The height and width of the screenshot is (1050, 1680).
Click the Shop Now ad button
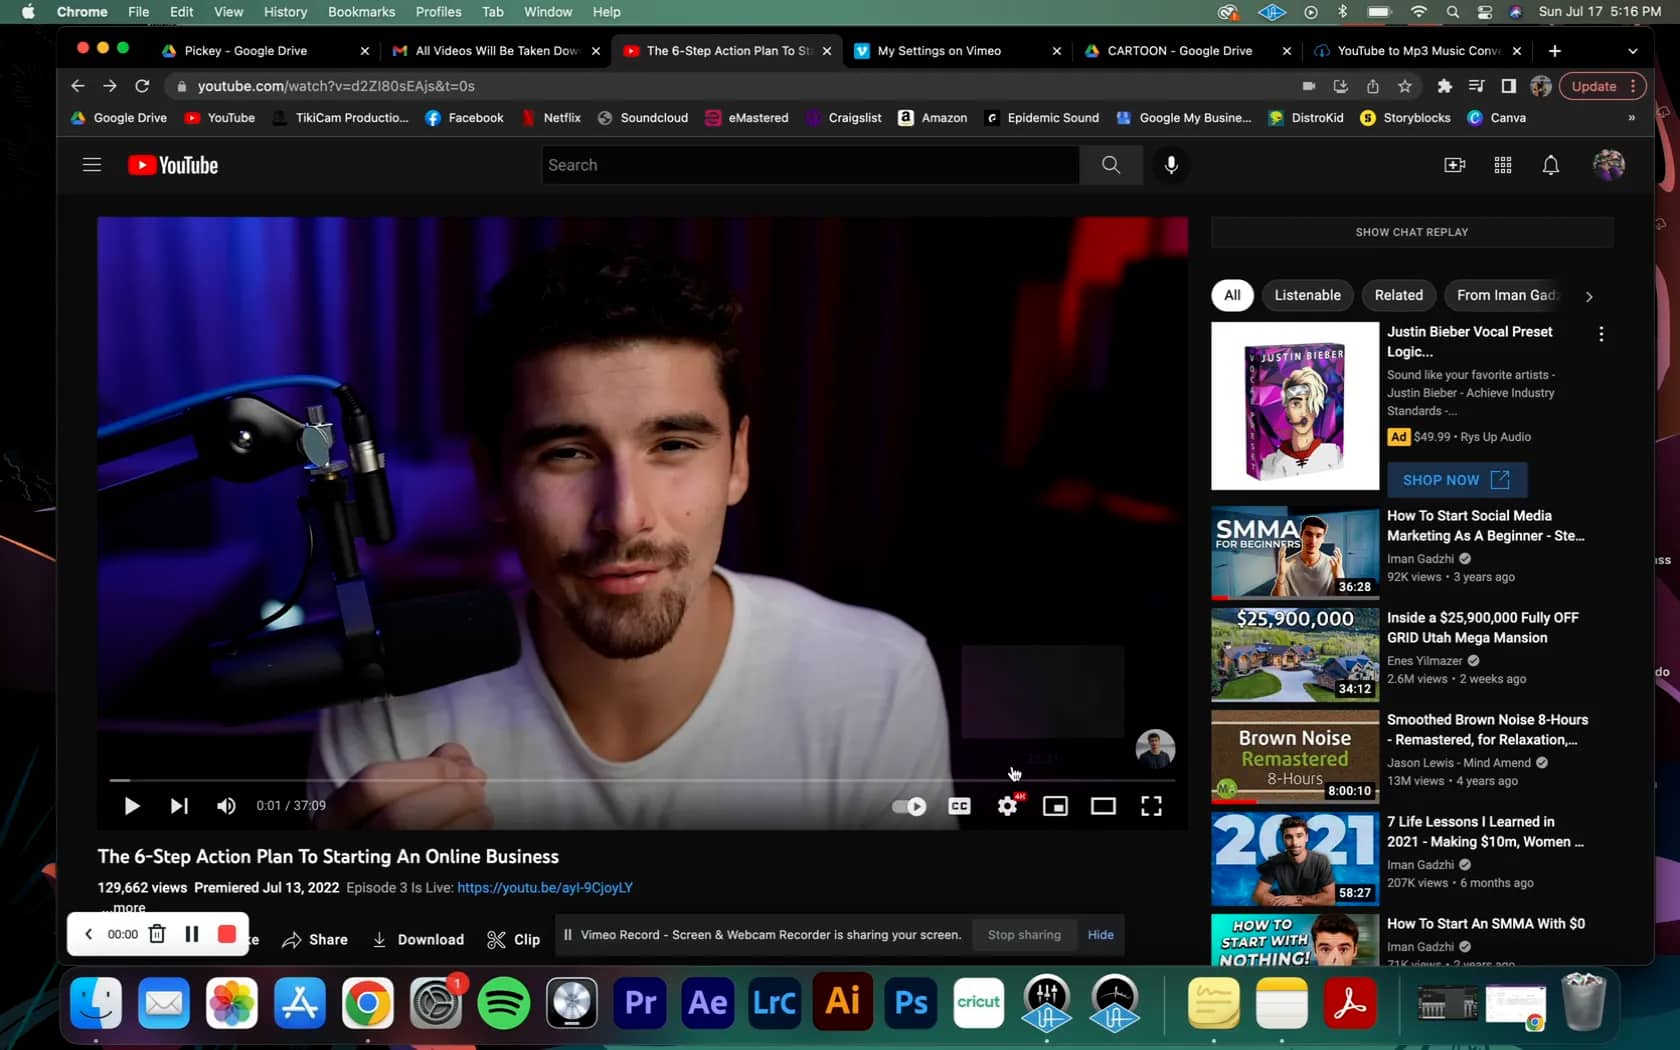1457,480
